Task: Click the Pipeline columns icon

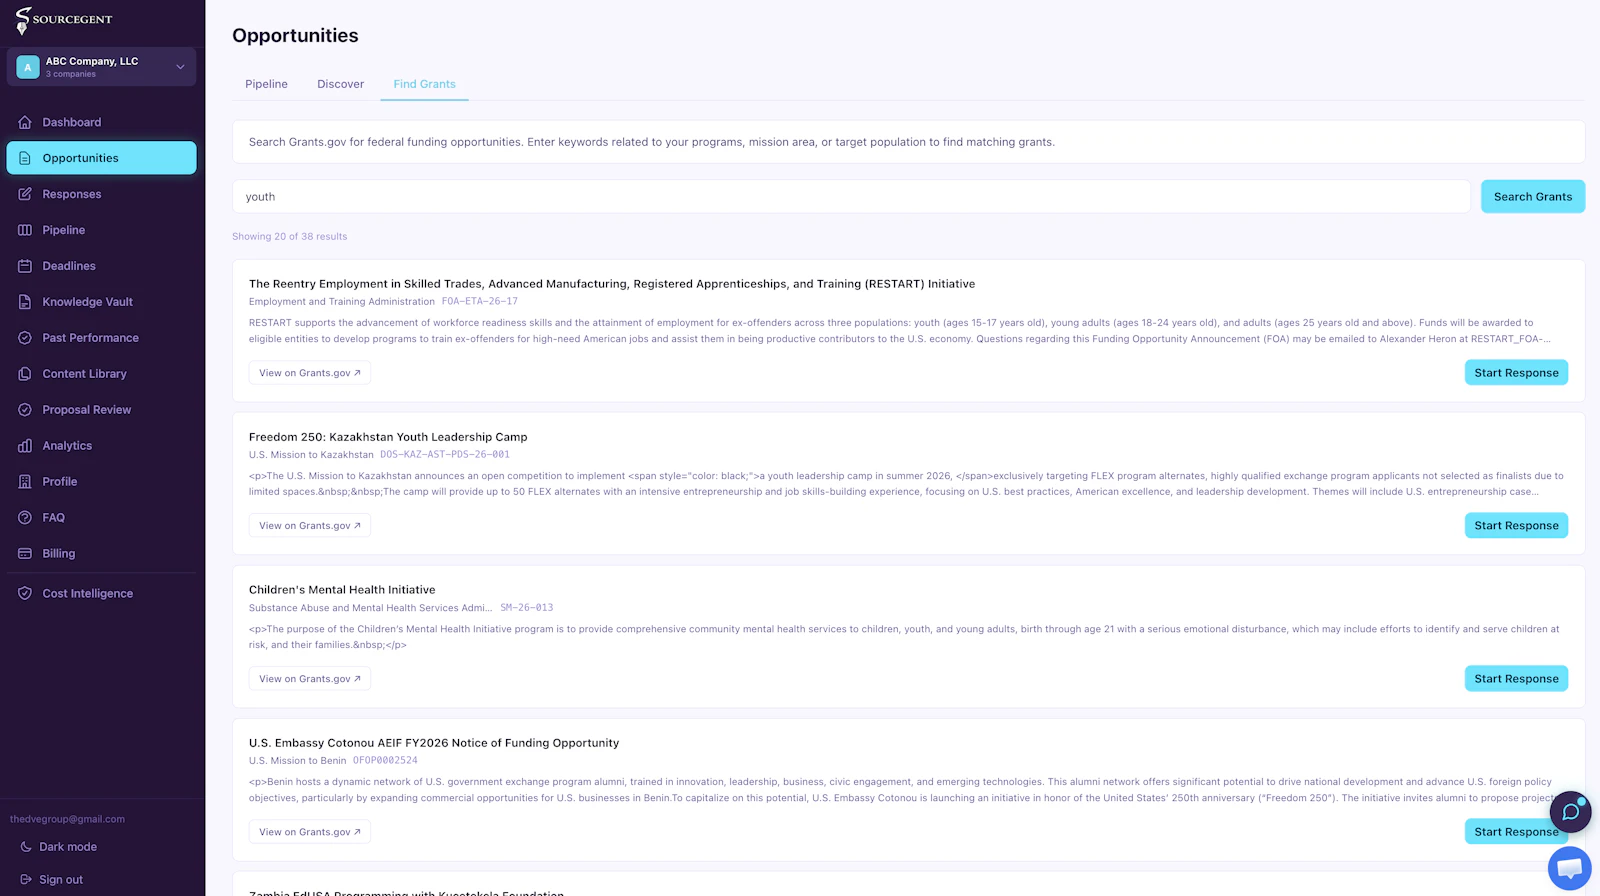Action: 25,230
